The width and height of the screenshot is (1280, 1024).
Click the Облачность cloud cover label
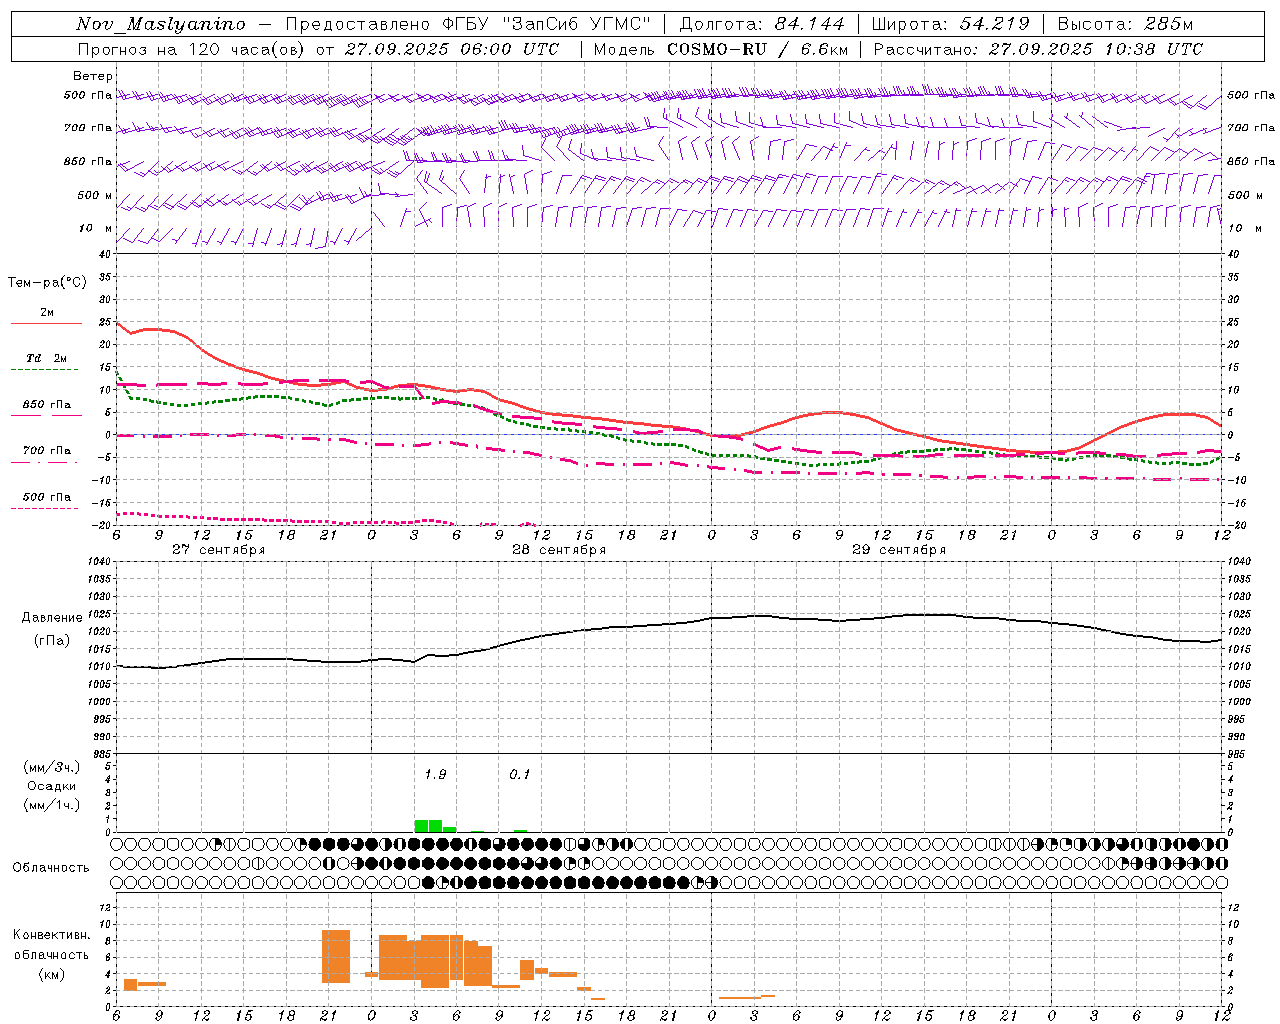51,868
